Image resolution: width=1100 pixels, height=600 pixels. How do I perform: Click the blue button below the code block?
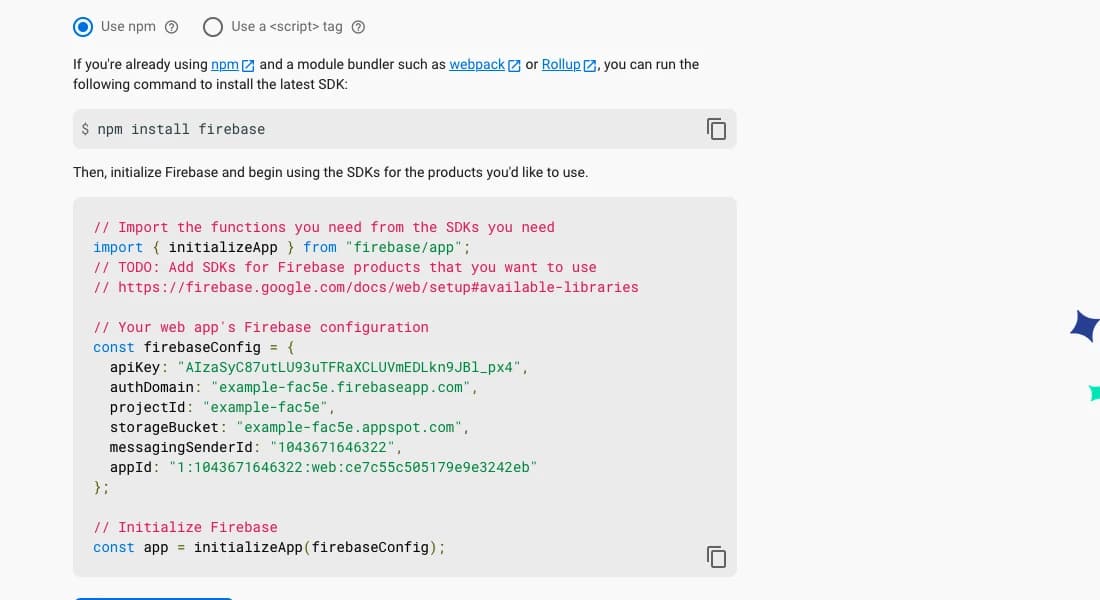[x=153, y=599]
